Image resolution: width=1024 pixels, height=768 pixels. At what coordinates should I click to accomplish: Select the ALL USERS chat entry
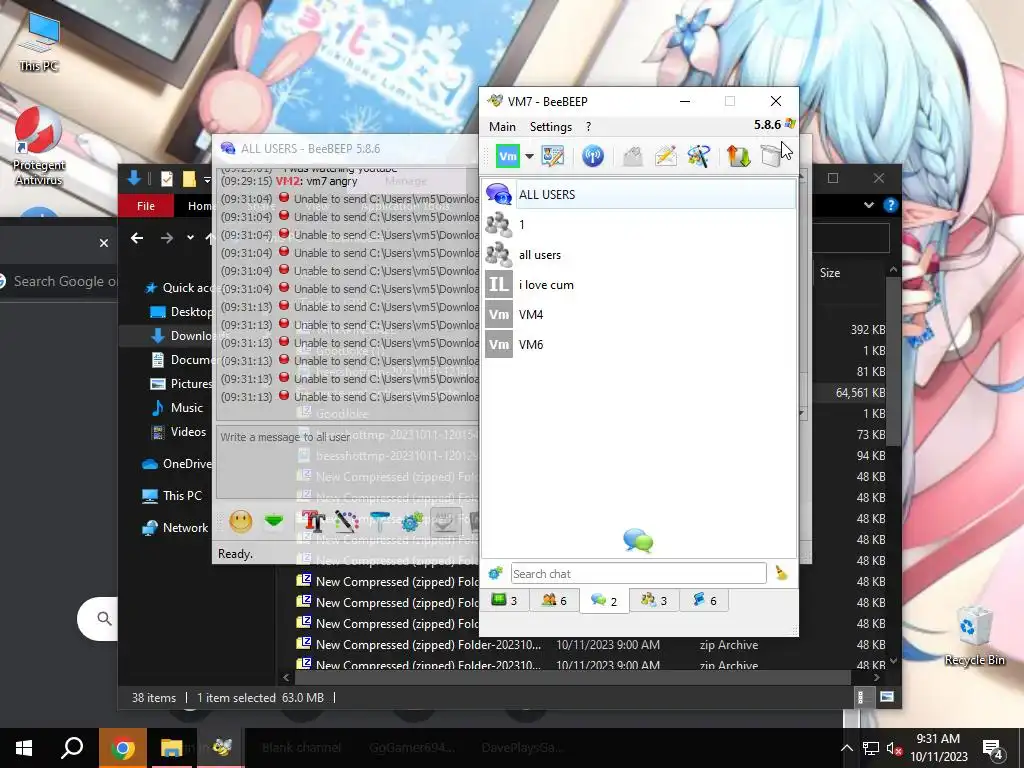[x=640, y=195]
